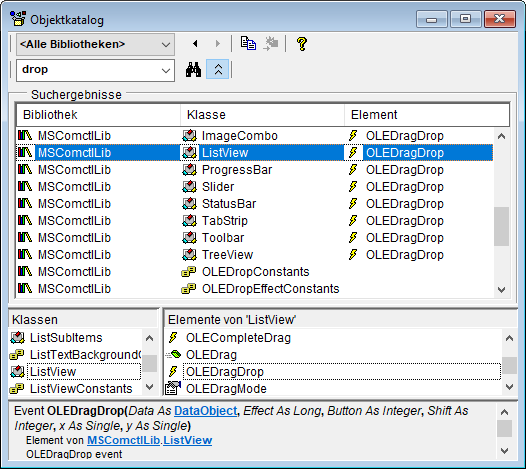
Task: Open the DataObject link in details pane
Action: (206, 411)
